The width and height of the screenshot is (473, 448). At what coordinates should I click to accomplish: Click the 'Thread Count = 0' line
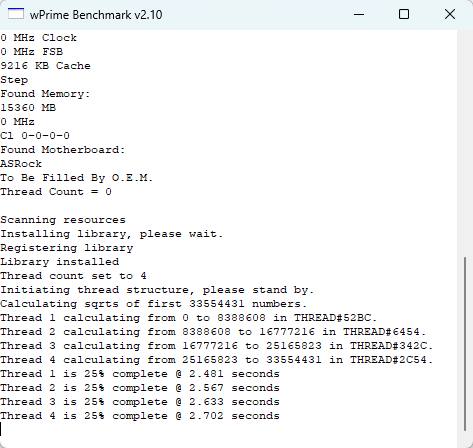pyautogui.click(x=56, y=192)
